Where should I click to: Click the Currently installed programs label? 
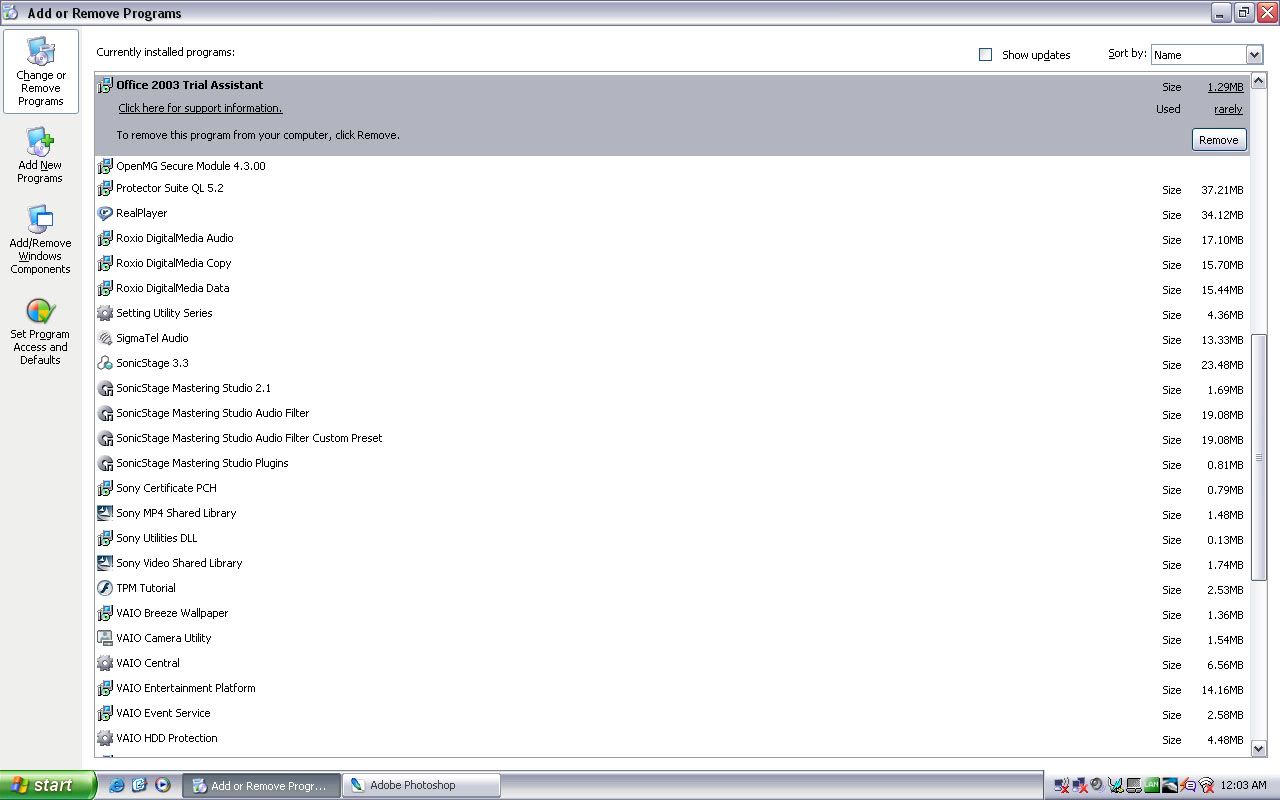tap(166, 52)
